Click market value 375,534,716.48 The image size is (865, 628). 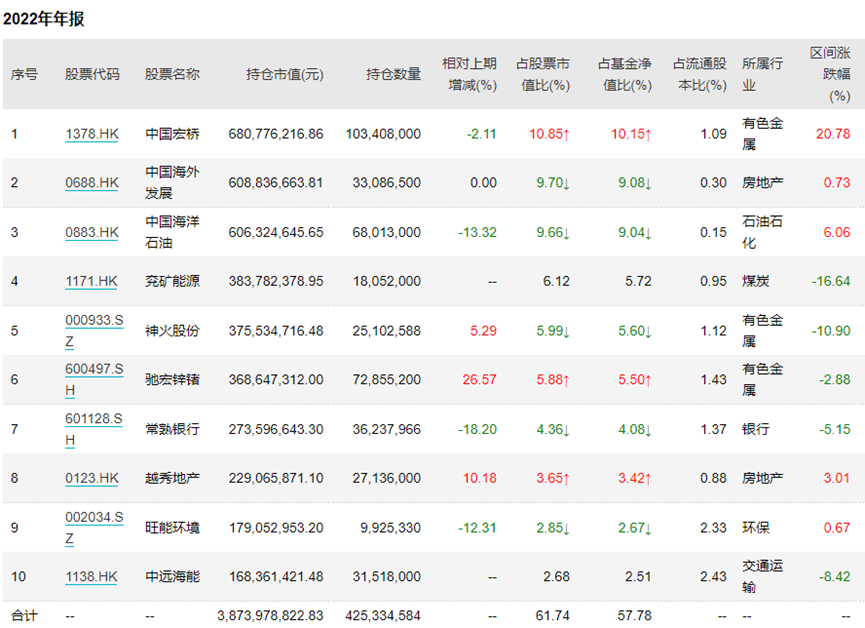(276, 331)
